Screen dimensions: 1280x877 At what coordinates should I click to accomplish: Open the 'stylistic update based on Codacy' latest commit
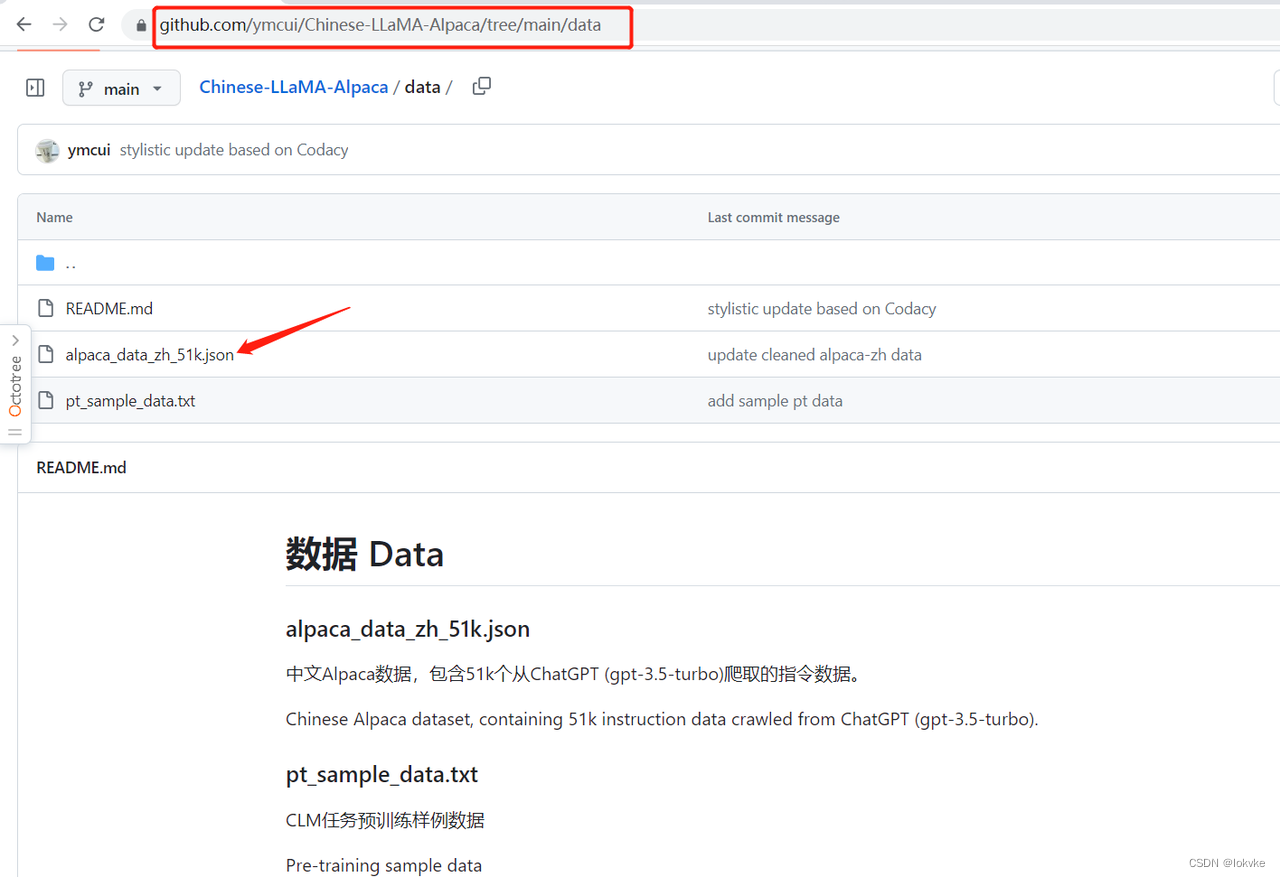click(x=234, y=150)
